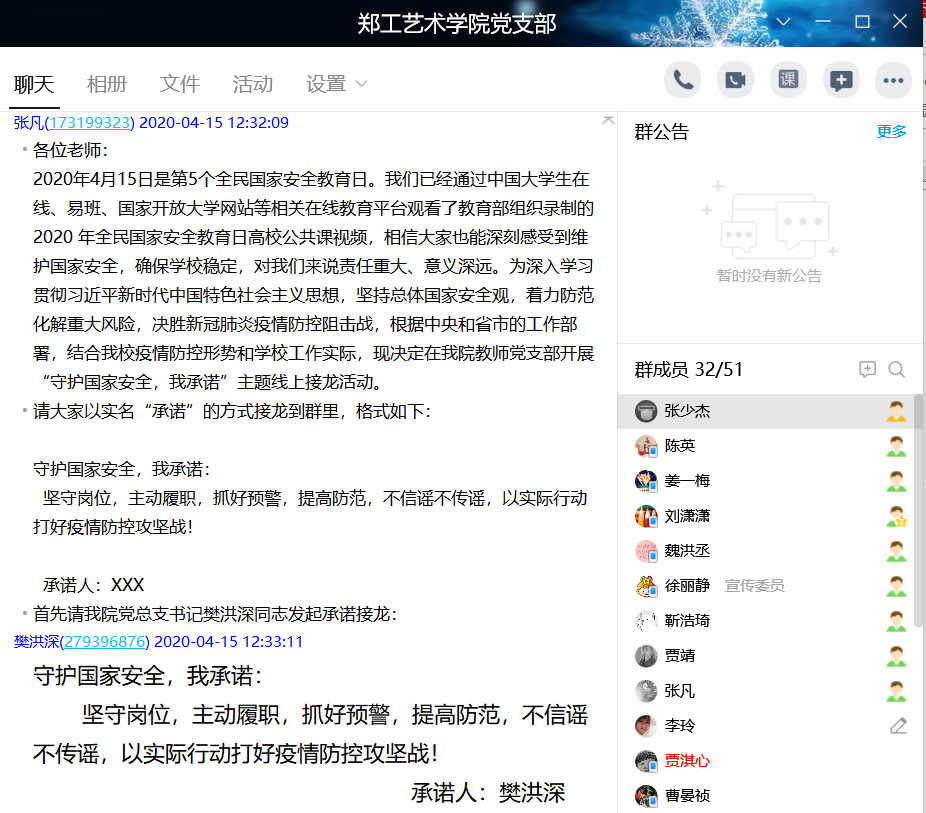Image resolution: width=926 pixels, height=813 pixels.
Task: Click 张凡's QQ number 173199323 link
Action: pos(90,123)
